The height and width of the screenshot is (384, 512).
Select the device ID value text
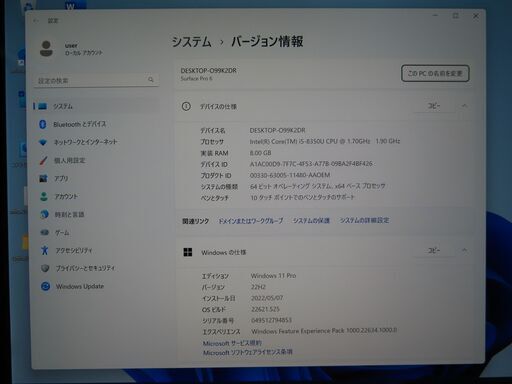pyautogui.click(x=311, y=164)
